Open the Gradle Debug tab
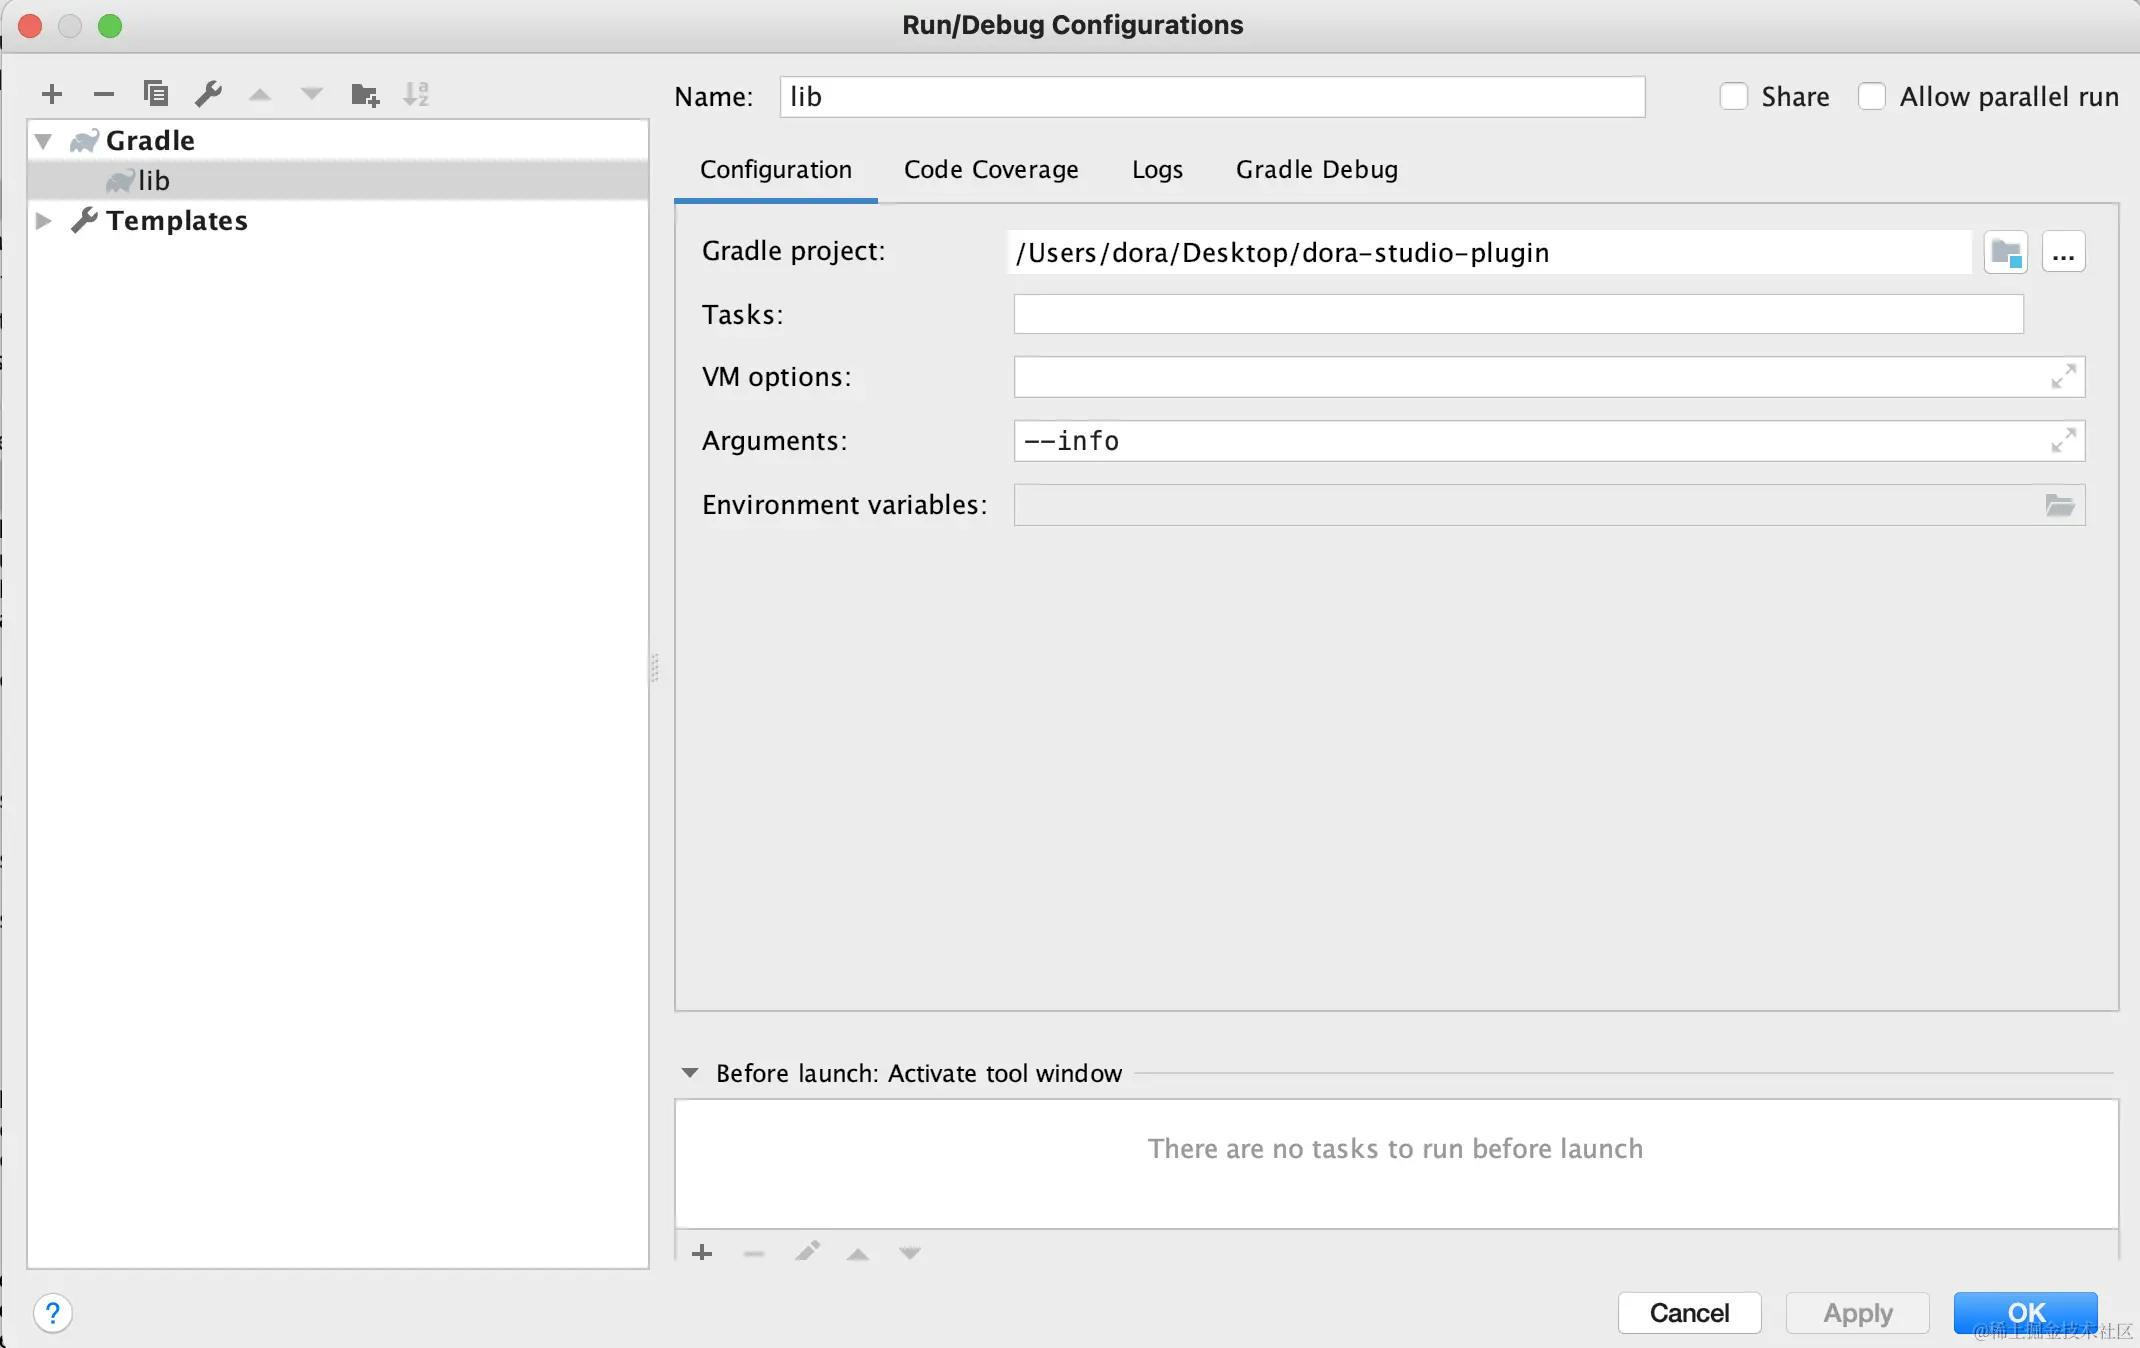This screenshot has height=1348, width=2140. click(1316, 170)
